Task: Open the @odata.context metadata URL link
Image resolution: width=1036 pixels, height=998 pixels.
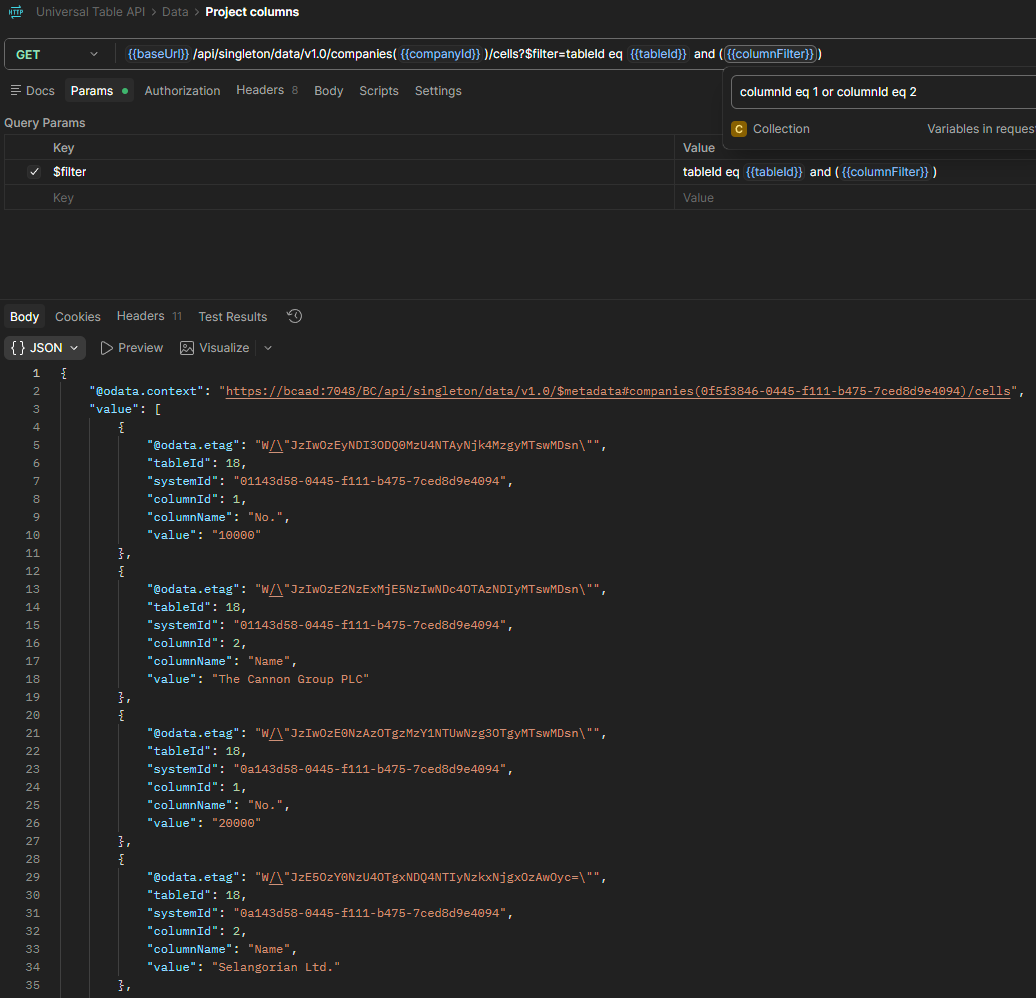Action: [618, 391]
